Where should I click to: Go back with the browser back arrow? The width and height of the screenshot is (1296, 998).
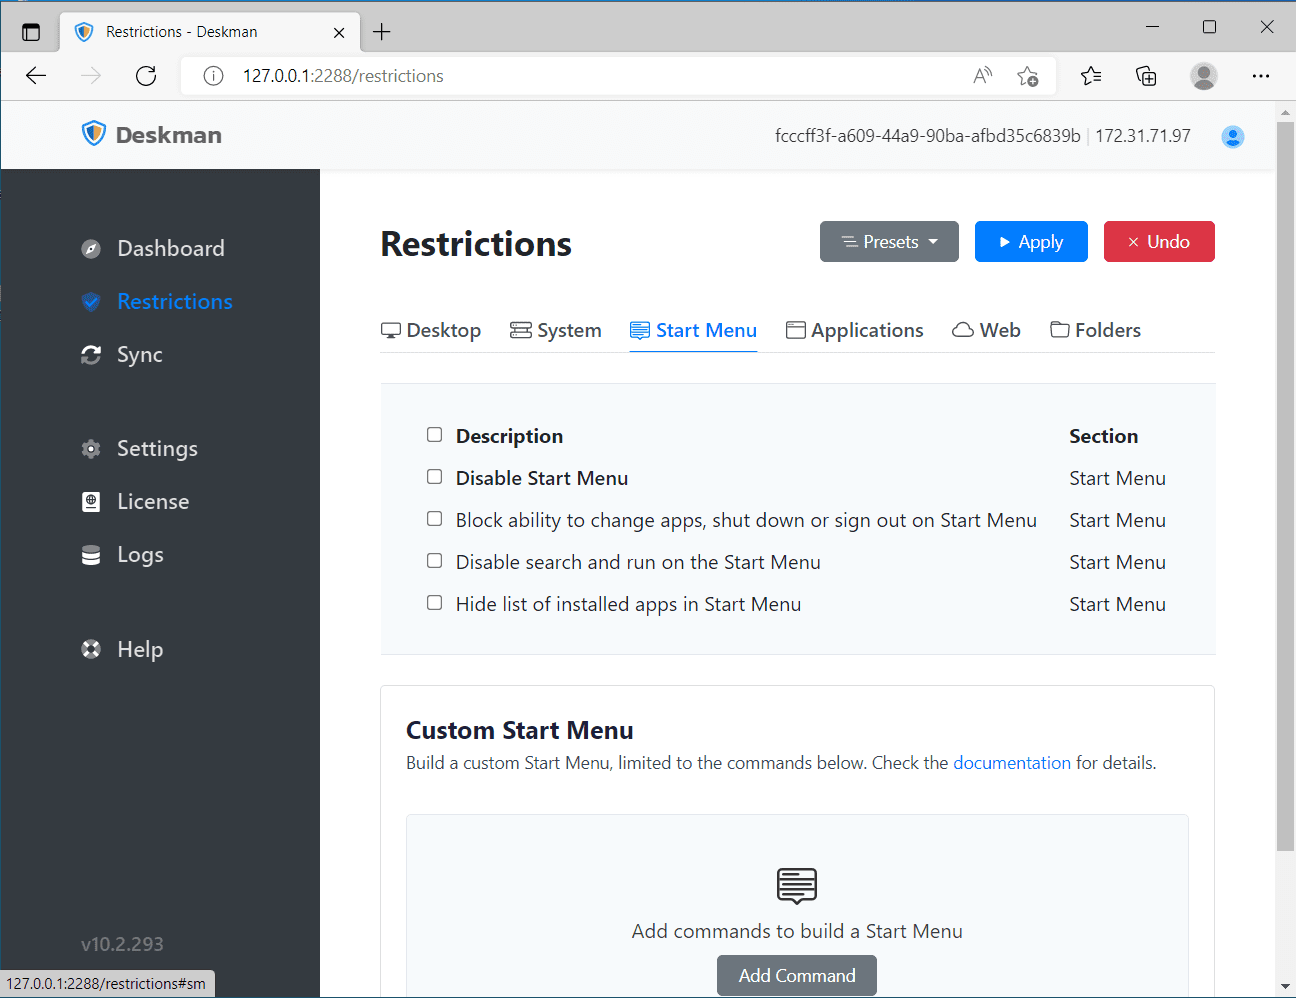[x=36, y=76]
